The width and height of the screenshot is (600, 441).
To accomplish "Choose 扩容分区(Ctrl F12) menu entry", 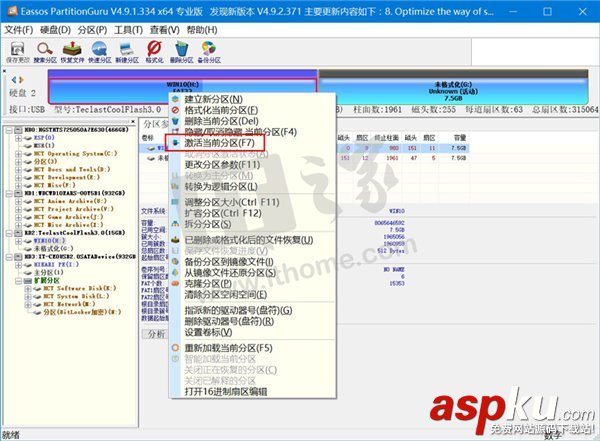I will click(x=252, y=213).
